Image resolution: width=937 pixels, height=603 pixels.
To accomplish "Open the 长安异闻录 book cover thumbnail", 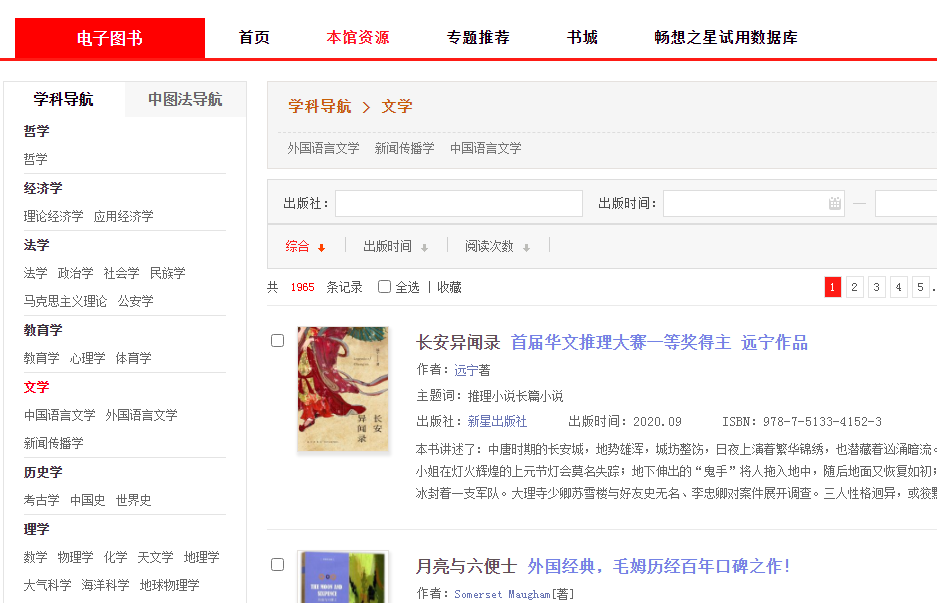I will click(343, 389).
